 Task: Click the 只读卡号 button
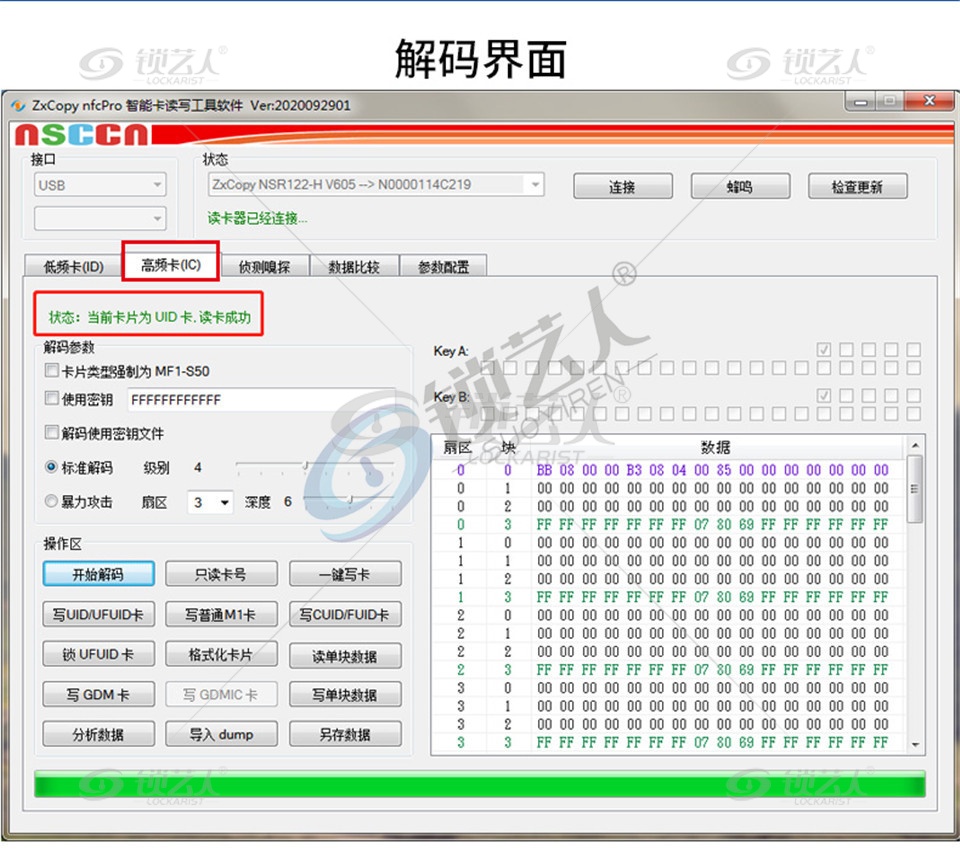click(x=221, y=574)
